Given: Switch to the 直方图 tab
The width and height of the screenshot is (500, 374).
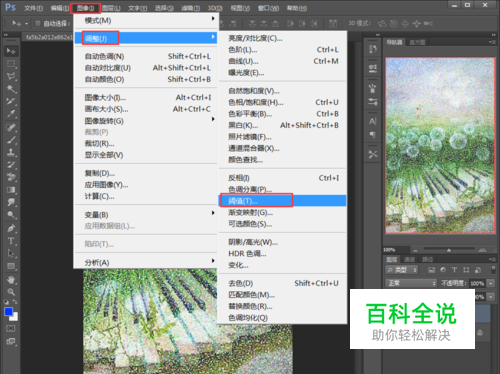Looking at the screenshot, I should tap(417, 42).
